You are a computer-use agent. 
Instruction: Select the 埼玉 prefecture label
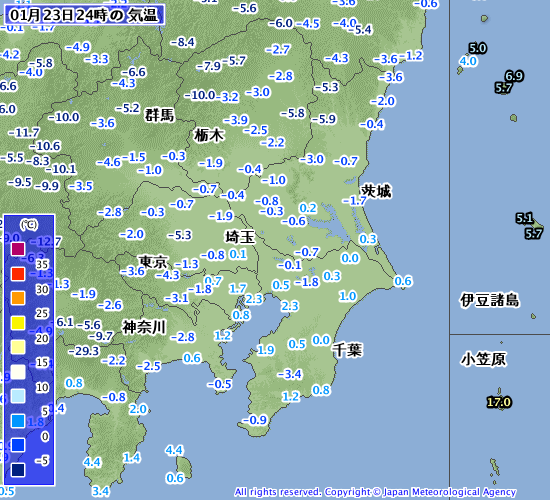pos(240,237)
